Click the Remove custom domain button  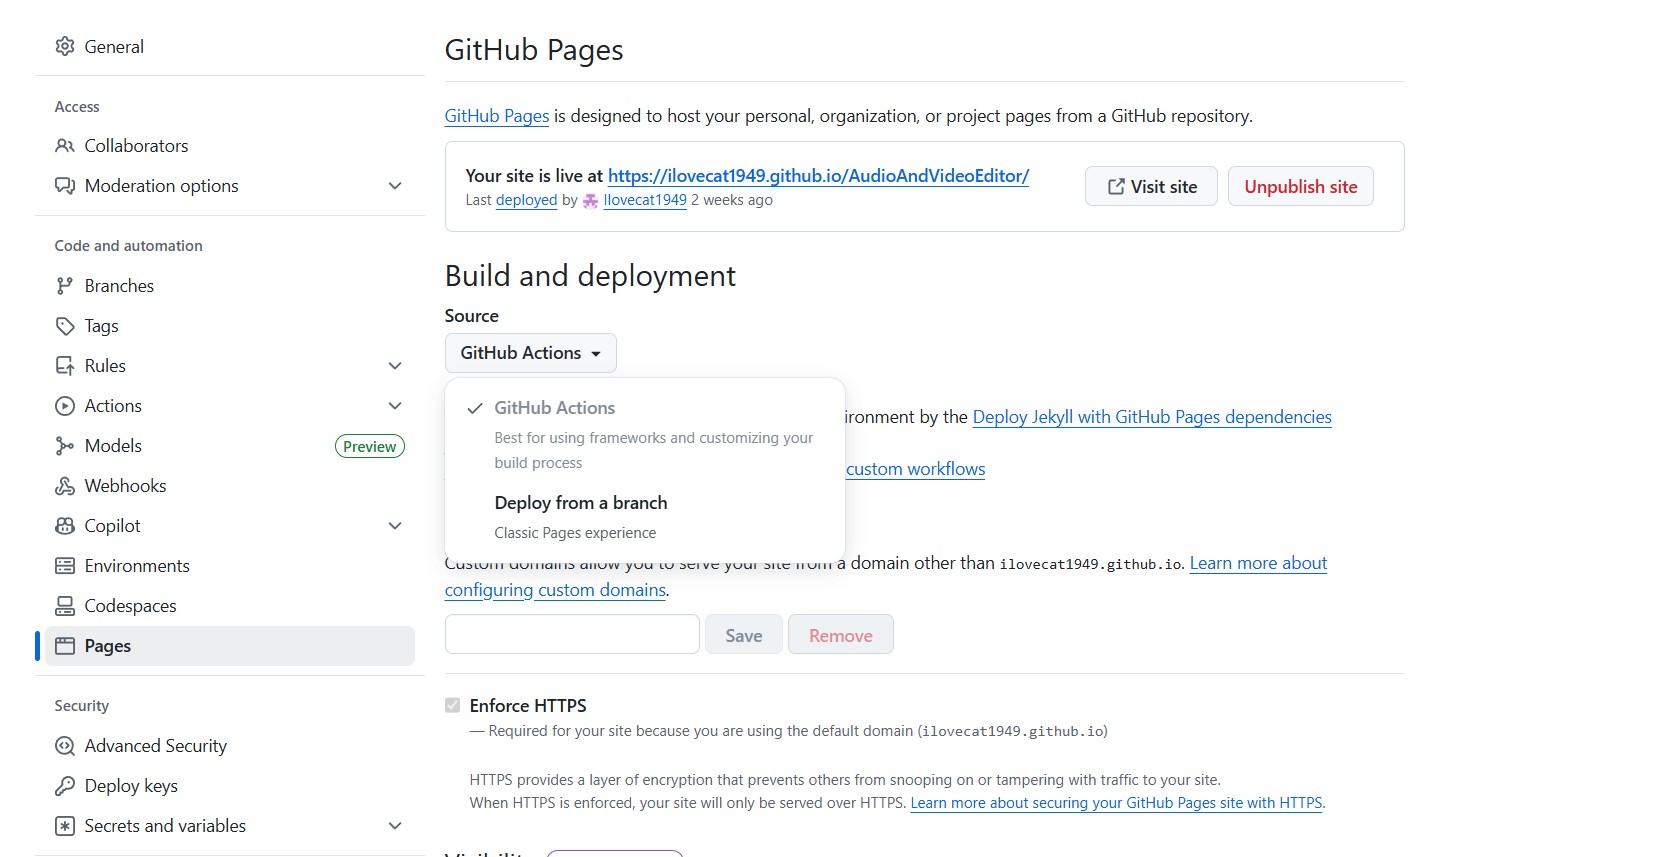point(840,635)
